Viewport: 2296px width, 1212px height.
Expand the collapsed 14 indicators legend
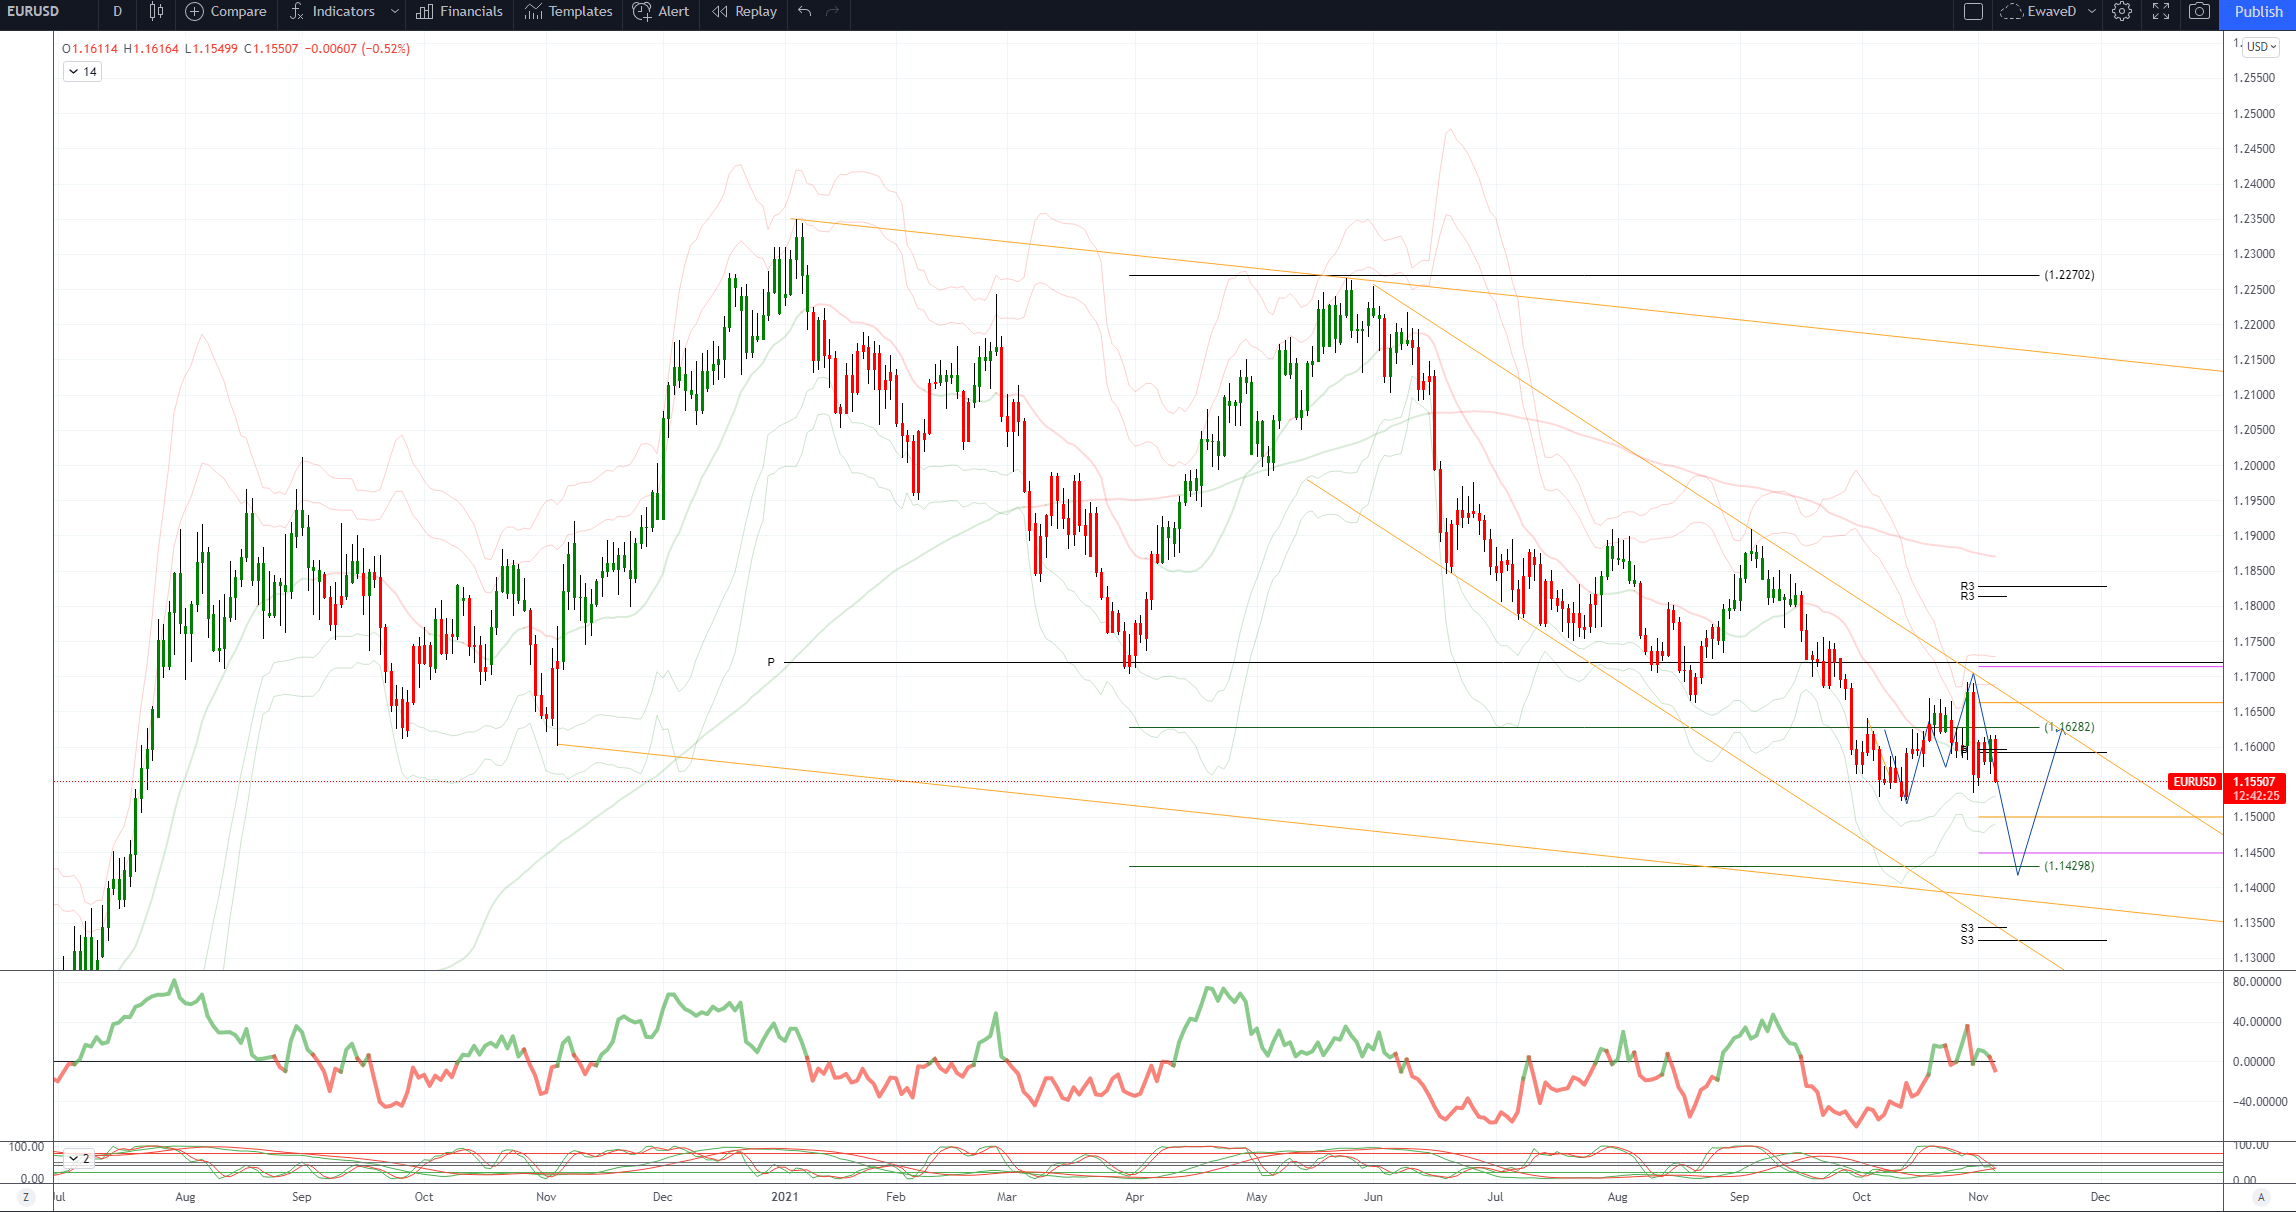click(82, 72)
